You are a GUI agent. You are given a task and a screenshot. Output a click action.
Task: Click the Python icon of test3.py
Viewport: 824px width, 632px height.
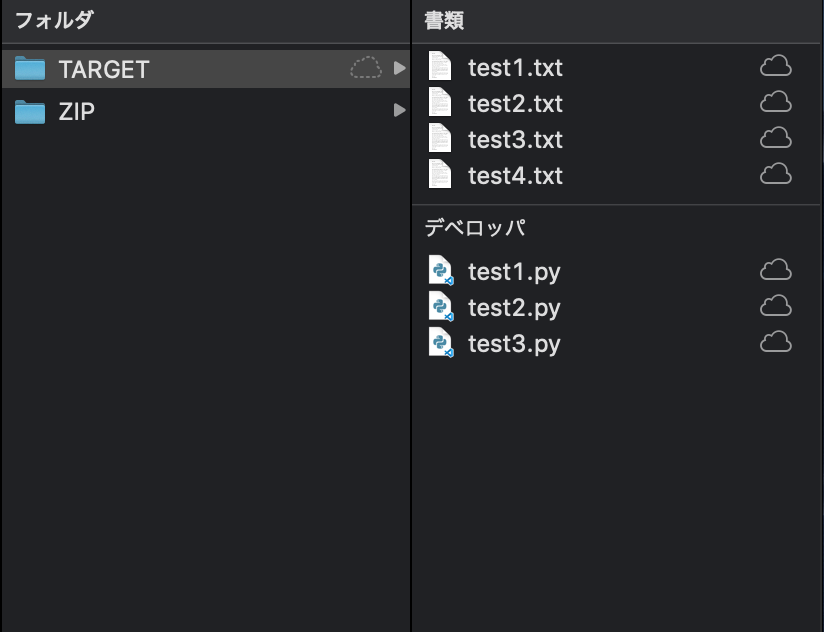(x=440, y=343)
